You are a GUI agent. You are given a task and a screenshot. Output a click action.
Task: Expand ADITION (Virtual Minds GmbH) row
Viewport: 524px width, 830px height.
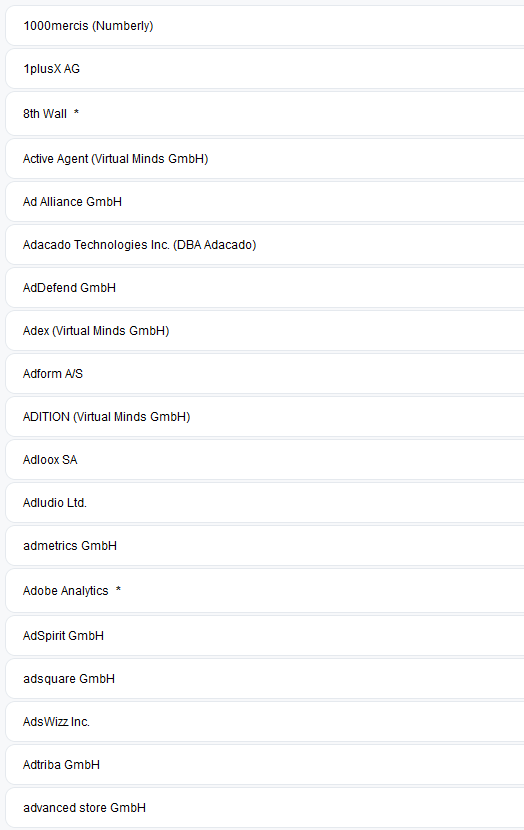click(265, 417)
